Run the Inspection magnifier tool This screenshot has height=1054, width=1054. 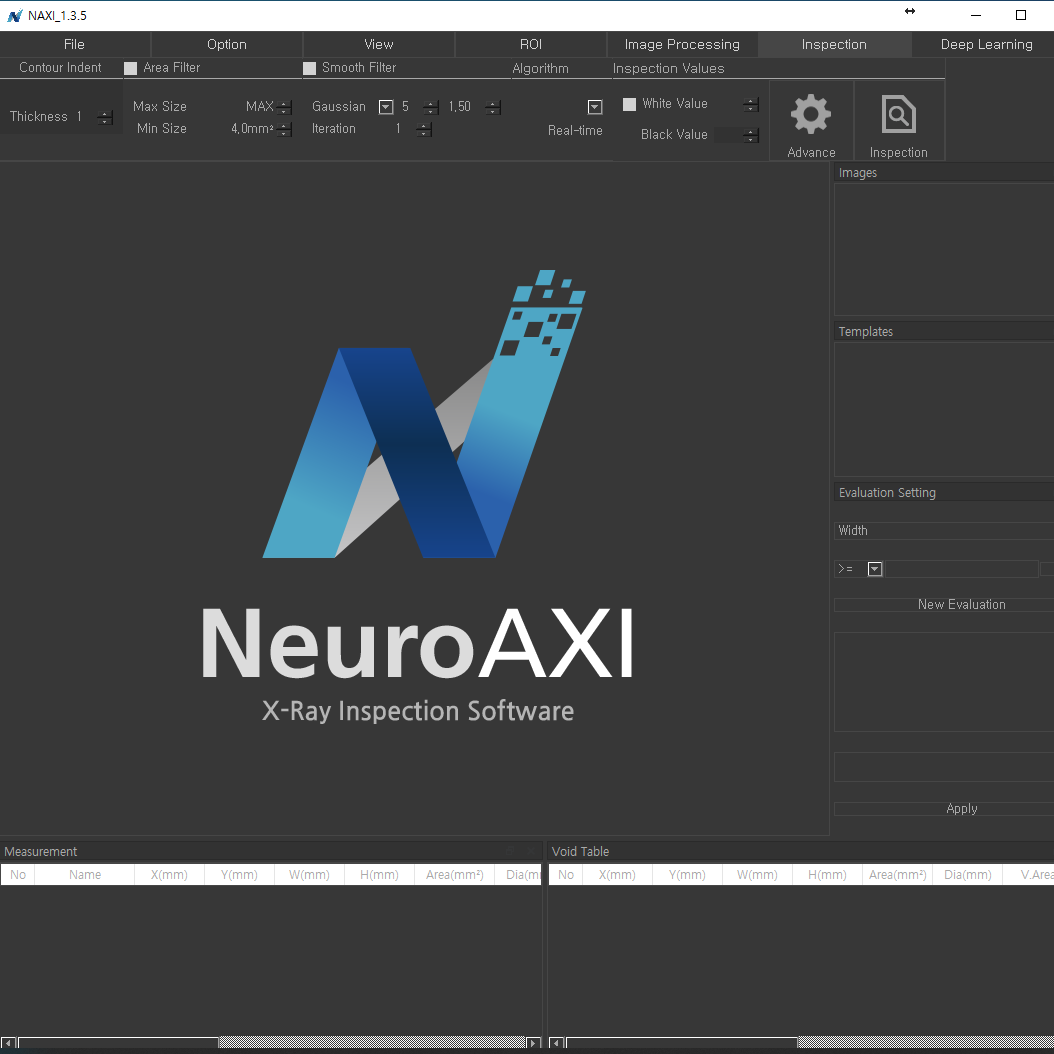(898, 121)
